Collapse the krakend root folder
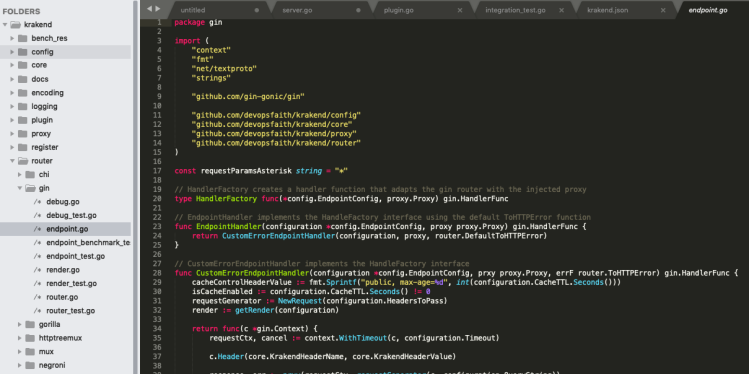This screenshot has height=374, width=749. tap(5, 25)
